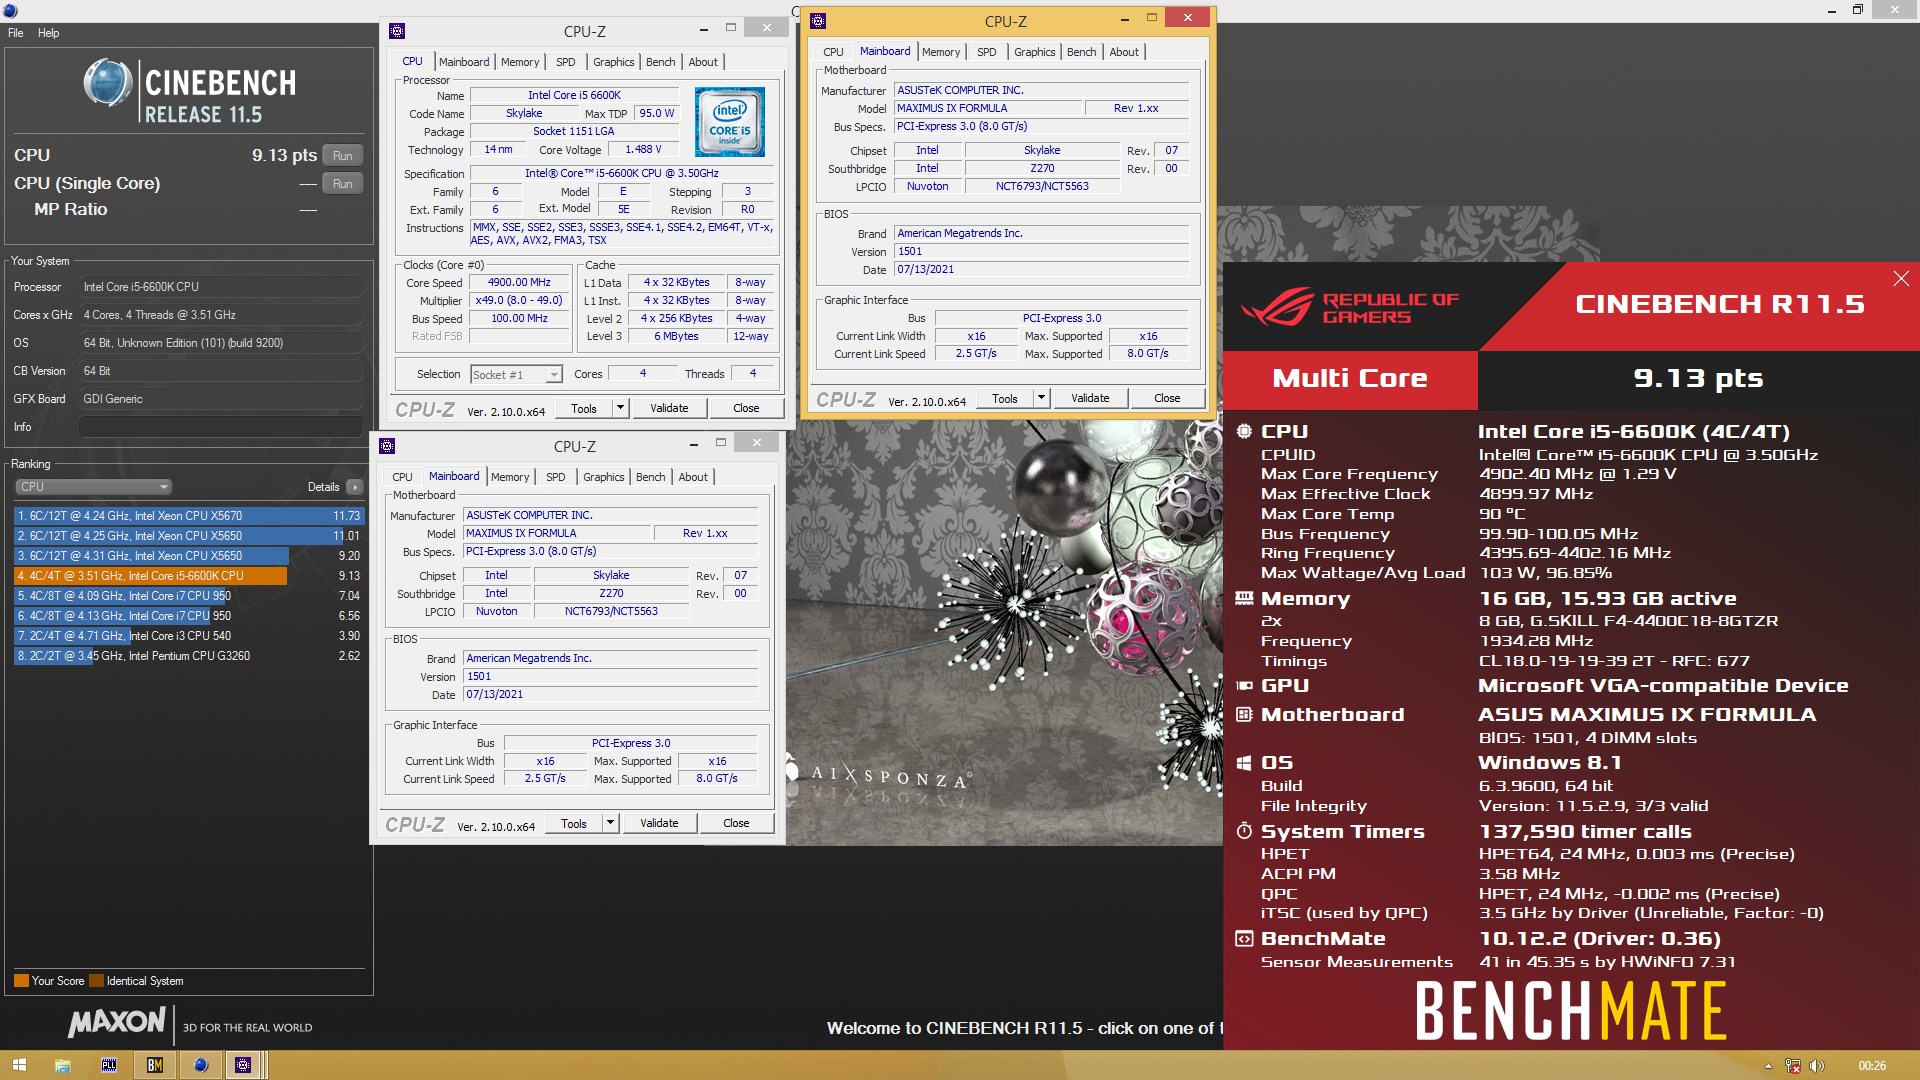Click the Threads value 4 in the CPU tab window
Screen dimensions: 1920x1080
tap(753, 373)
